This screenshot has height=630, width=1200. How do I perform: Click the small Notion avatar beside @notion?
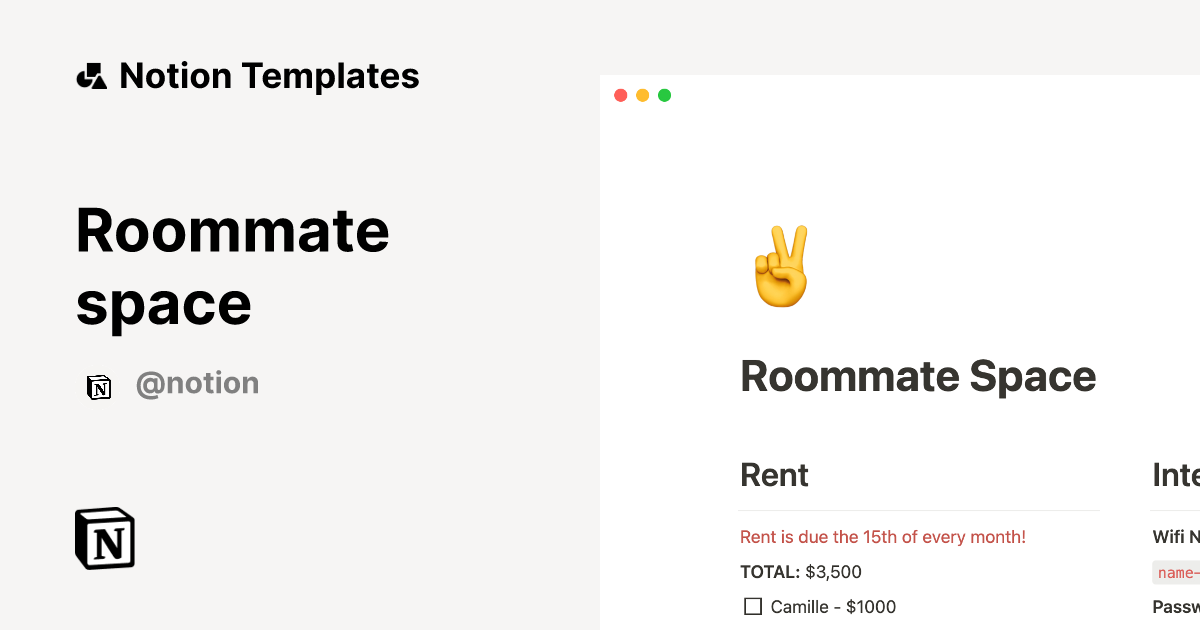coord(99,386)
